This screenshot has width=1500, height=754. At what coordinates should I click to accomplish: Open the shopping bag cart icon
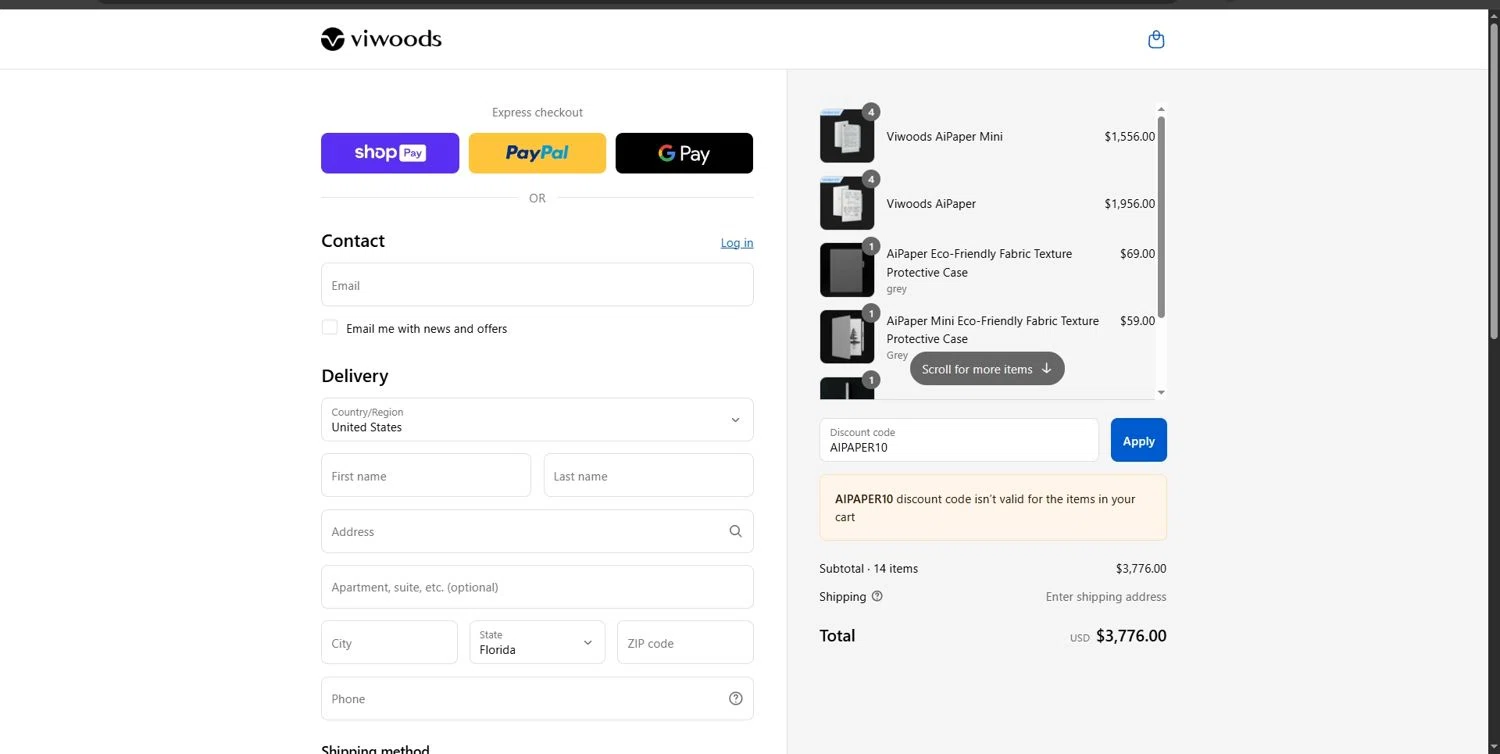(1156, 40)
